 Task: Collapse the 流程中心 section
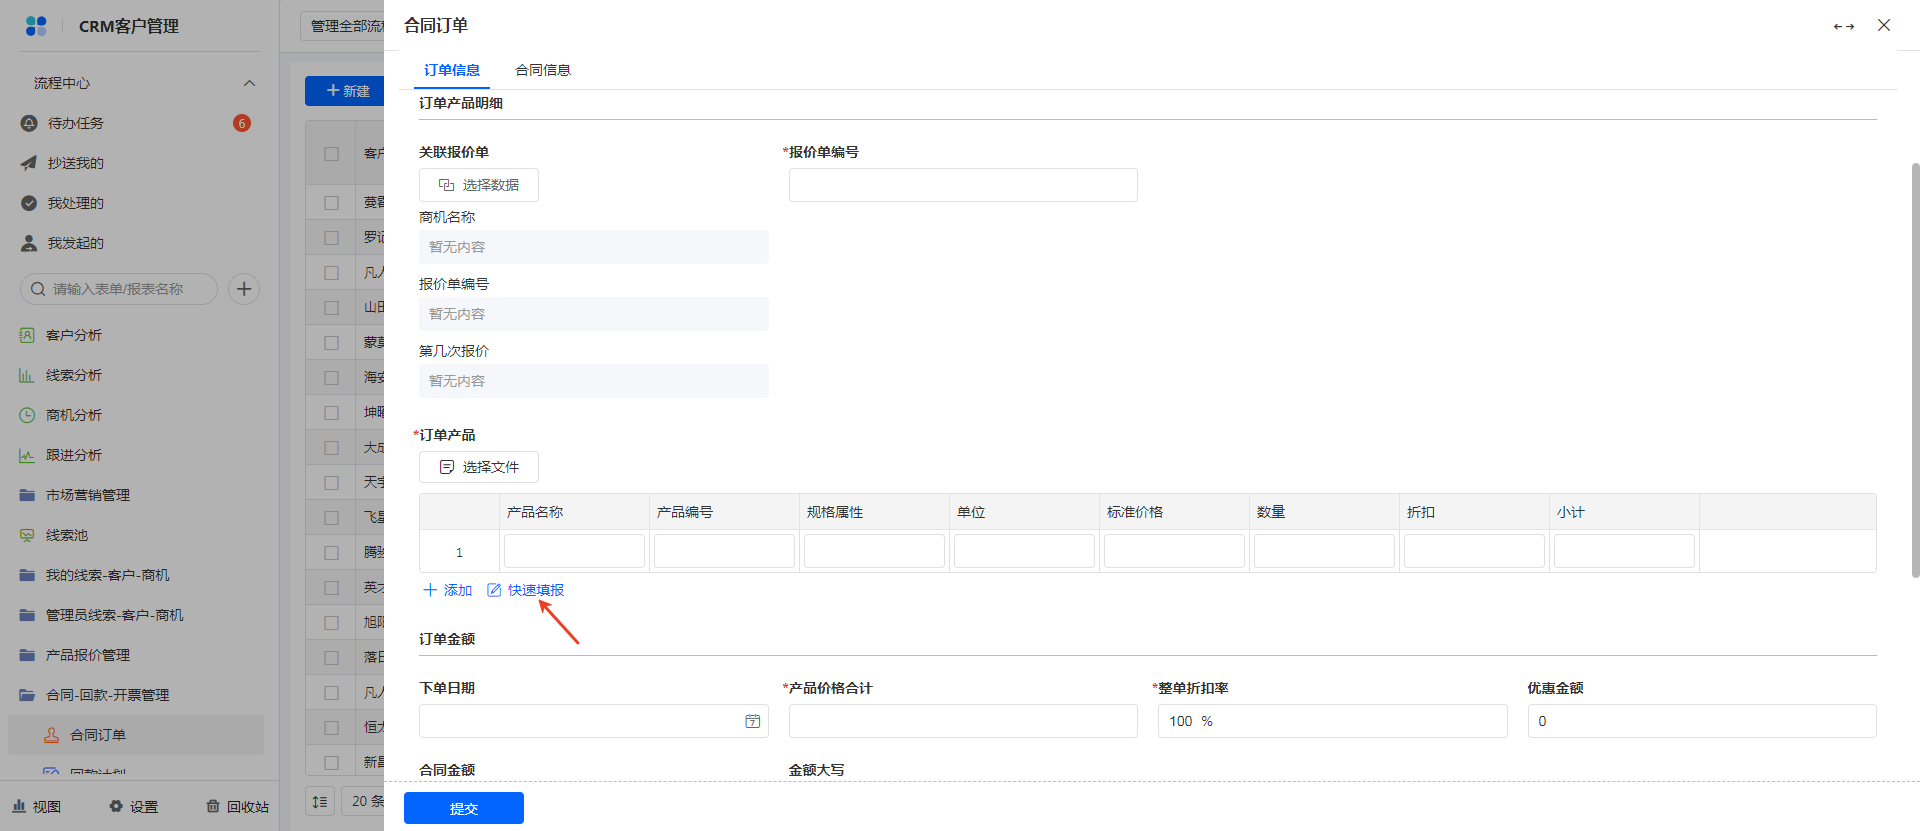pyautogui.click(x=249, y=83)
